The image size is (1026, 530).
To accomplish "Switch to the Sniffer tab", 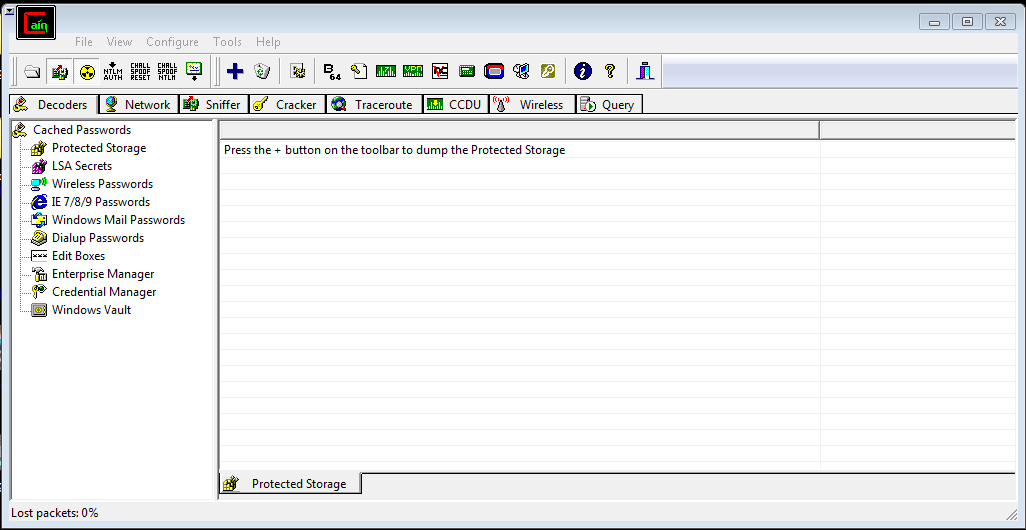I will (x=213, y=105).
